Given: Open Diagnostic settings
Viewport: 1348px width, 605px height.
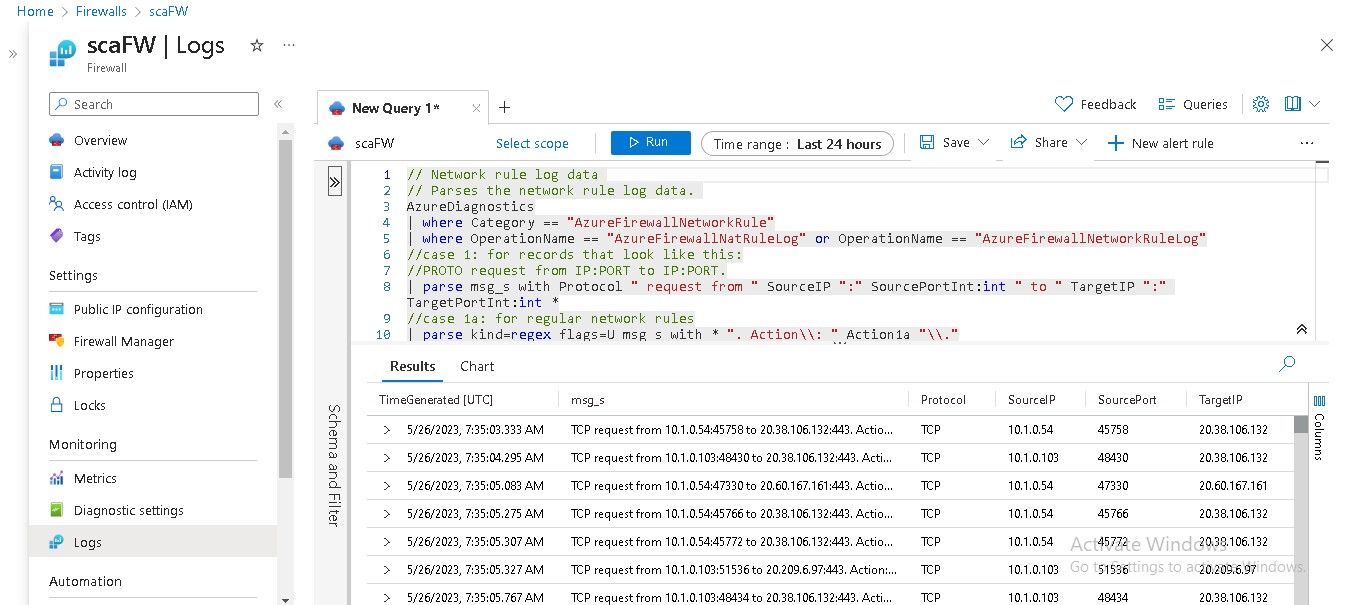Looking at the screenshot, I should (128, 510).
